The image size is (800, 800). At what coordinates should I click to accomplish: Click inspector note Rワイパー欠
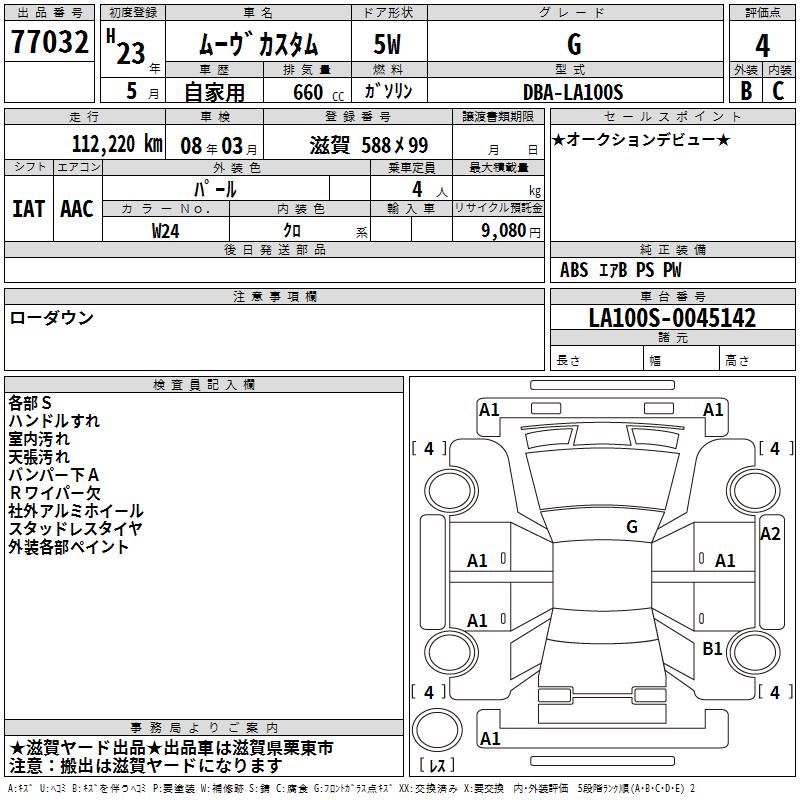(x=55, y=493)
